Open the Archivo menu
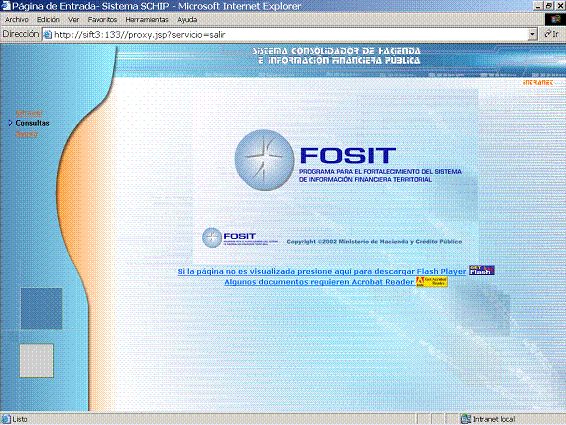 [17, 19]
